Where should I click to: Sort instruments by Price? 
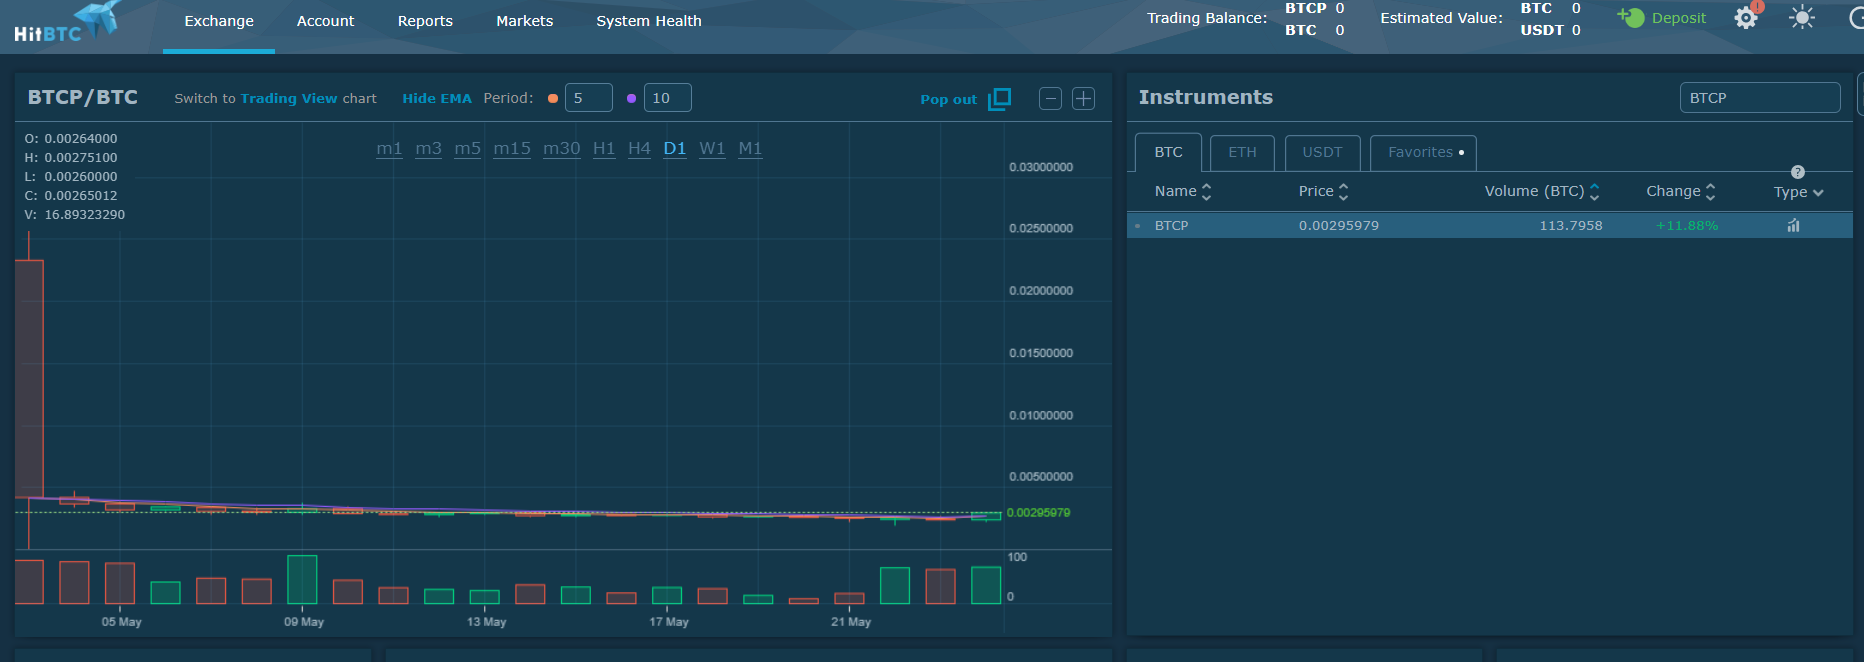[1324, 191]
